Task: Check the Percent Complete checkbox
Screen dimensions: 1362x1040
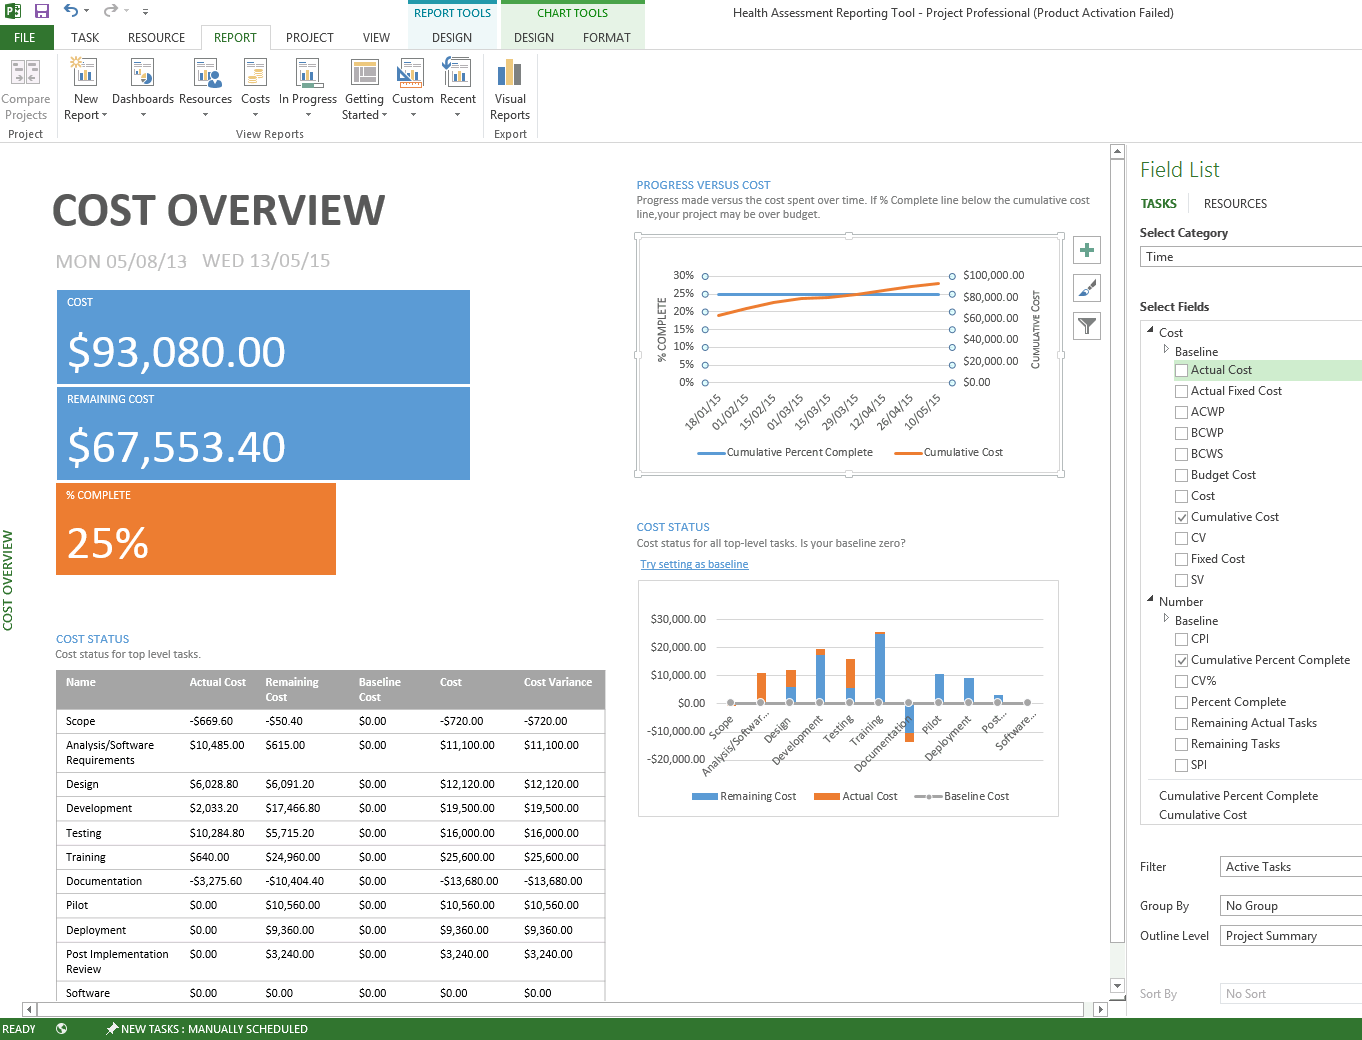Action: click(x=1182, y=702)
